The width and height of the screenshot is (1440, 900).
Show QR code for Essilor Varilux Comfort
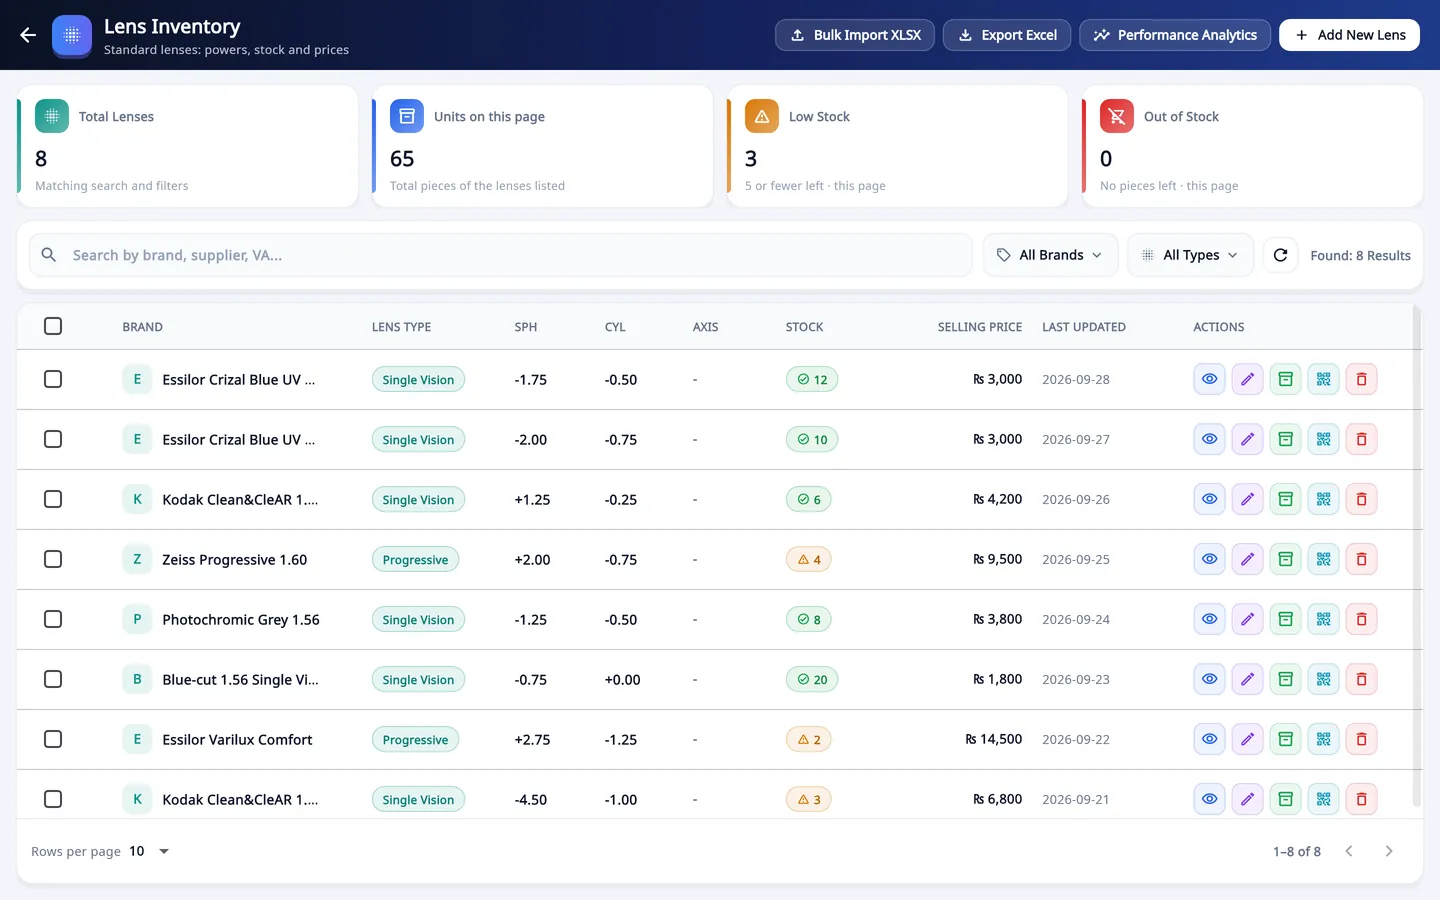(x=1323, y=739)
